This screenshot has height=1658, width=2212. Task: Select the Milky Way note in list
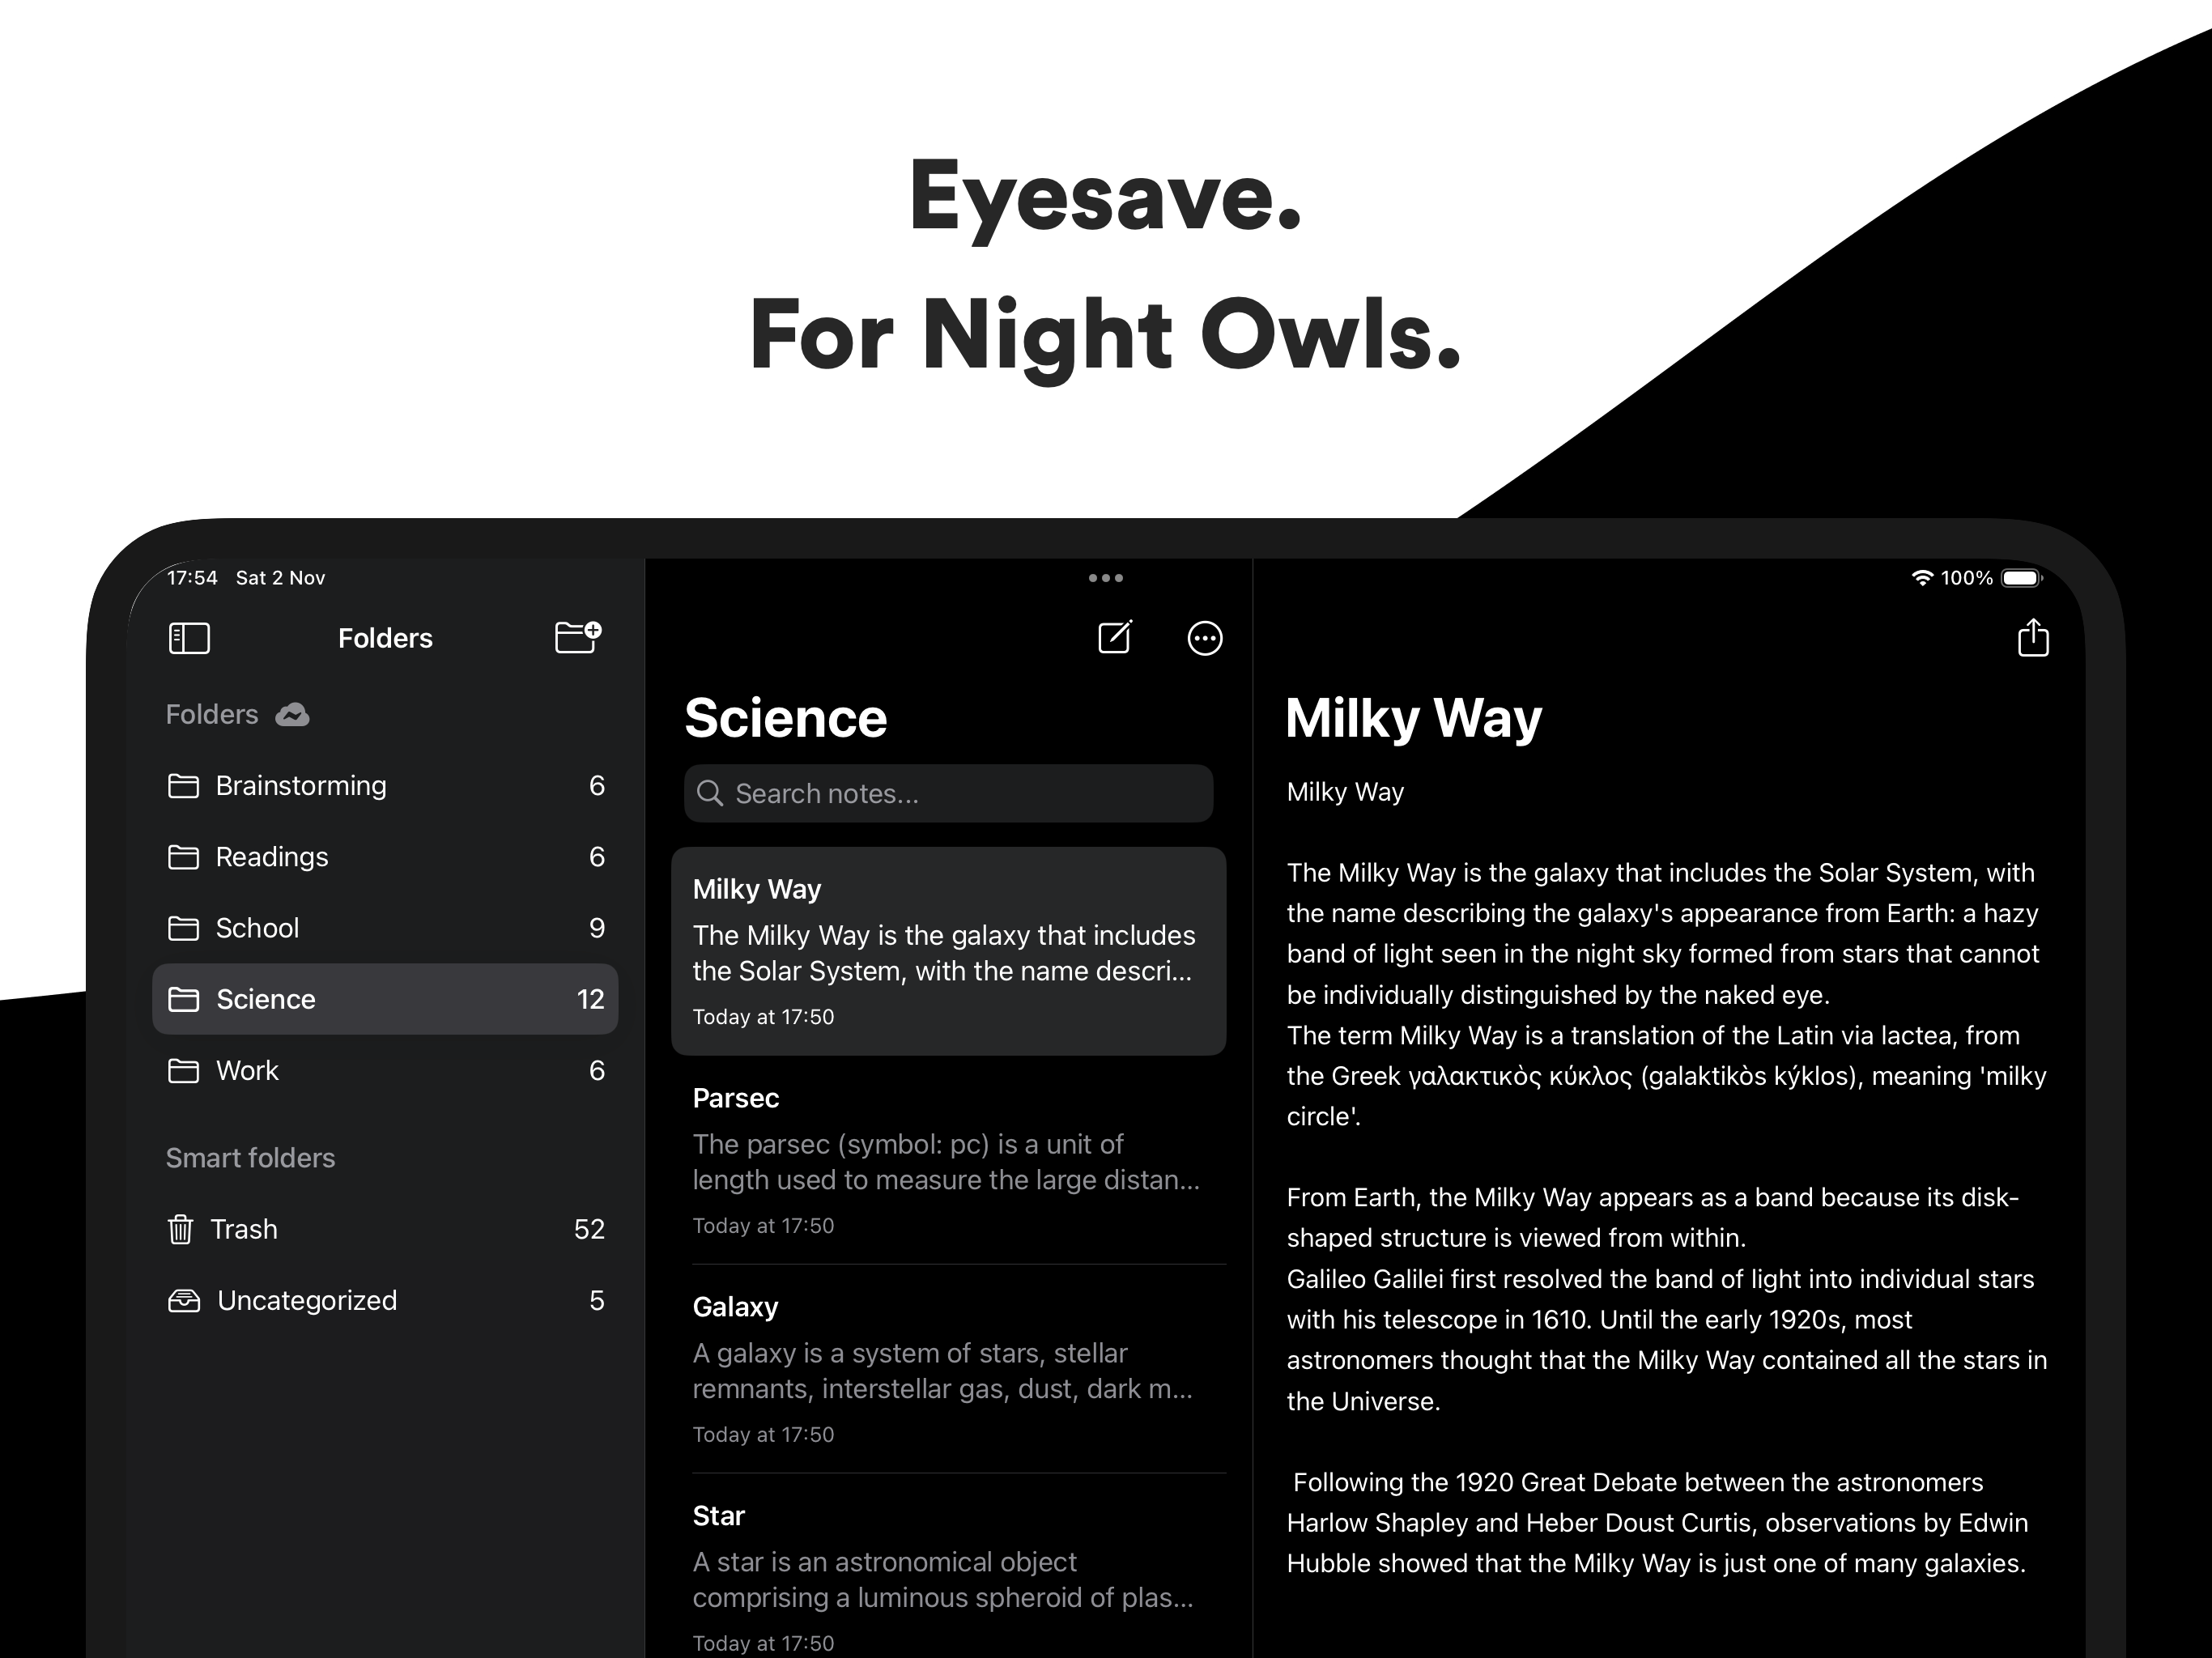tap(948, 951)
